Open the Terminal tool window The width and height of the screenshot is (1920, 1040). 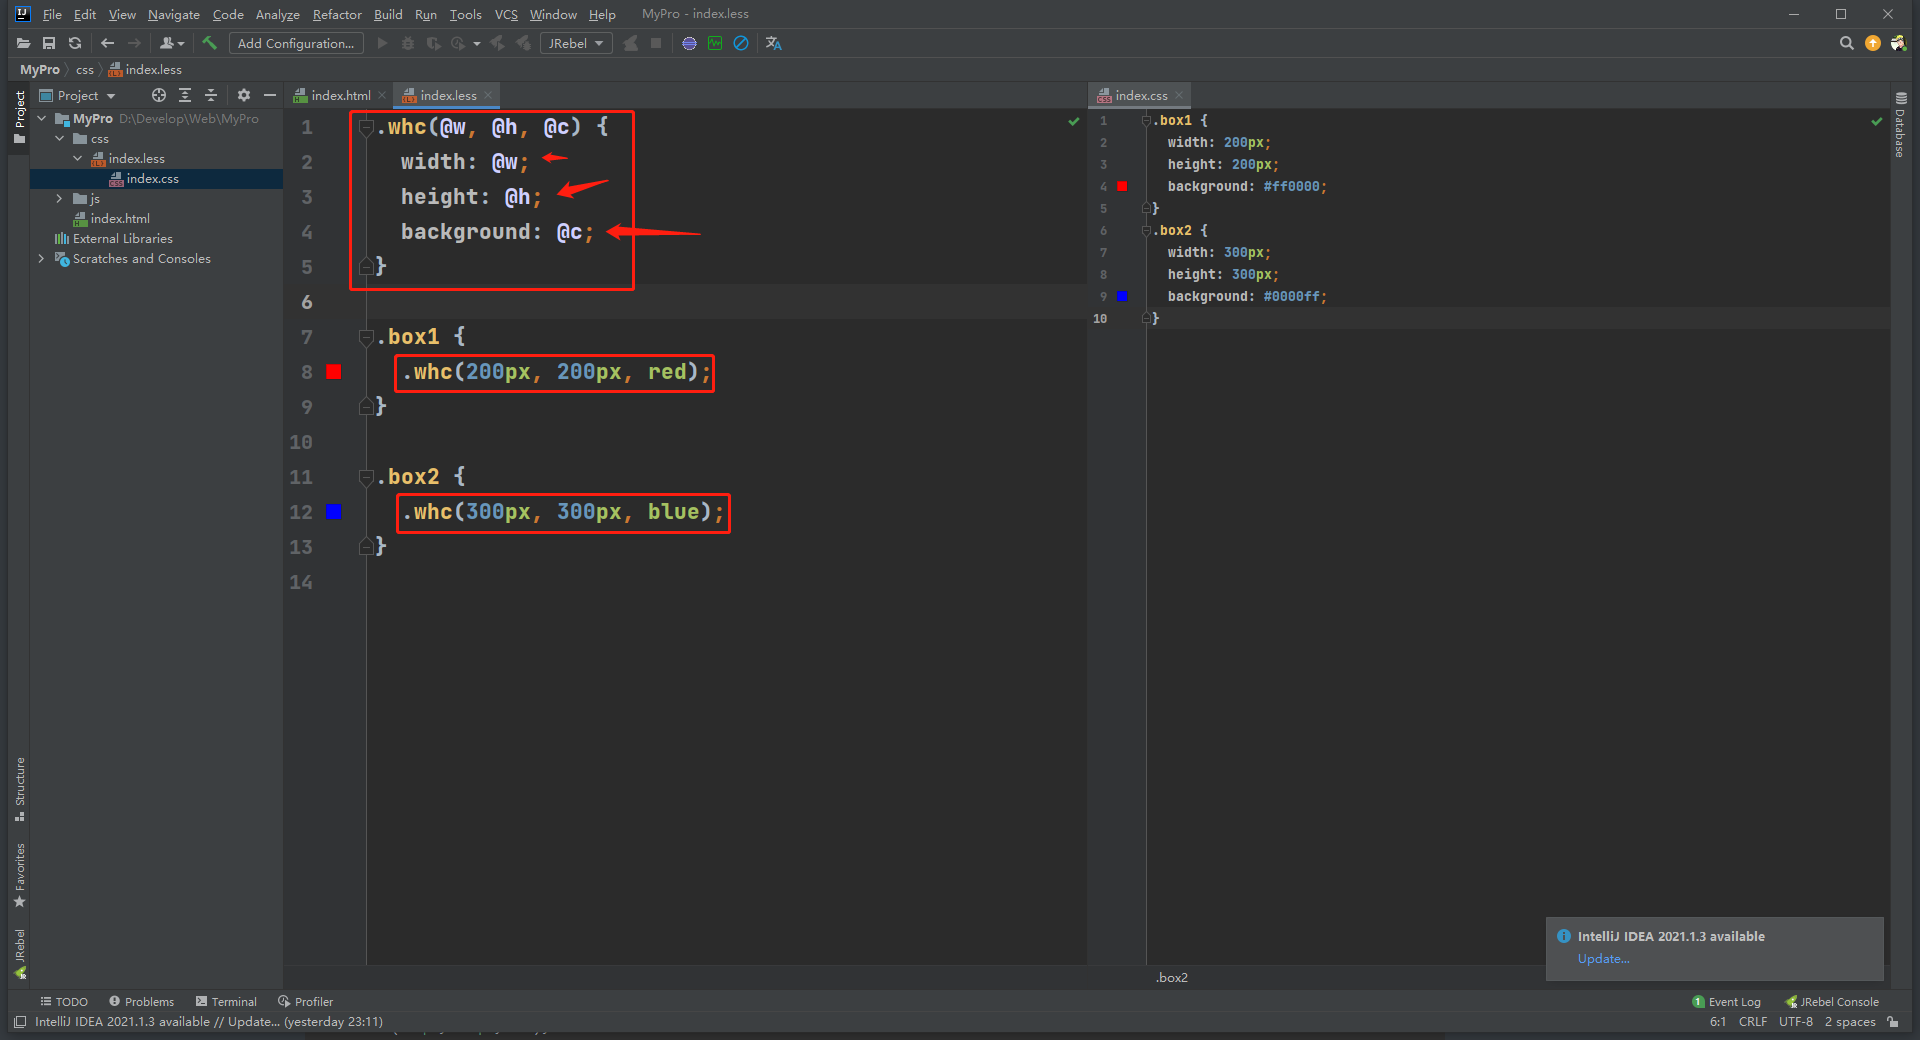[226, 1001]
